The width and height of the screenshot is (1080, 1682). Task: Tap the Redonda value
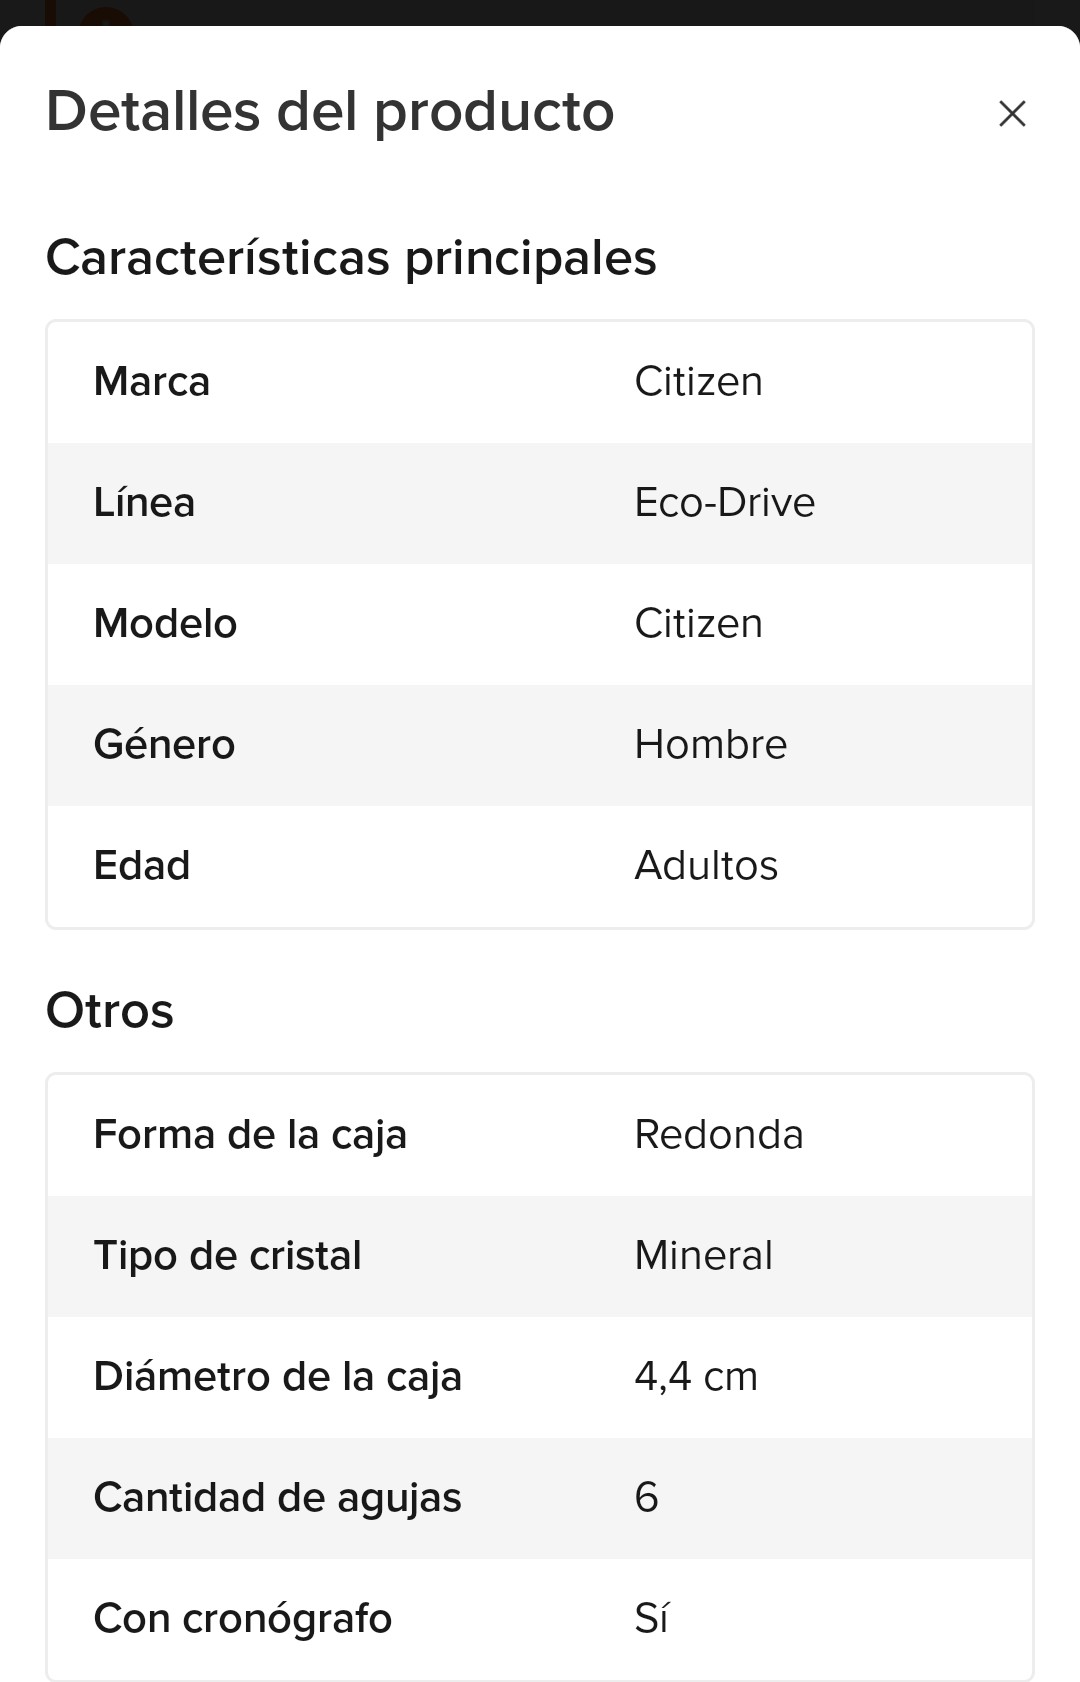[719, 1135]
